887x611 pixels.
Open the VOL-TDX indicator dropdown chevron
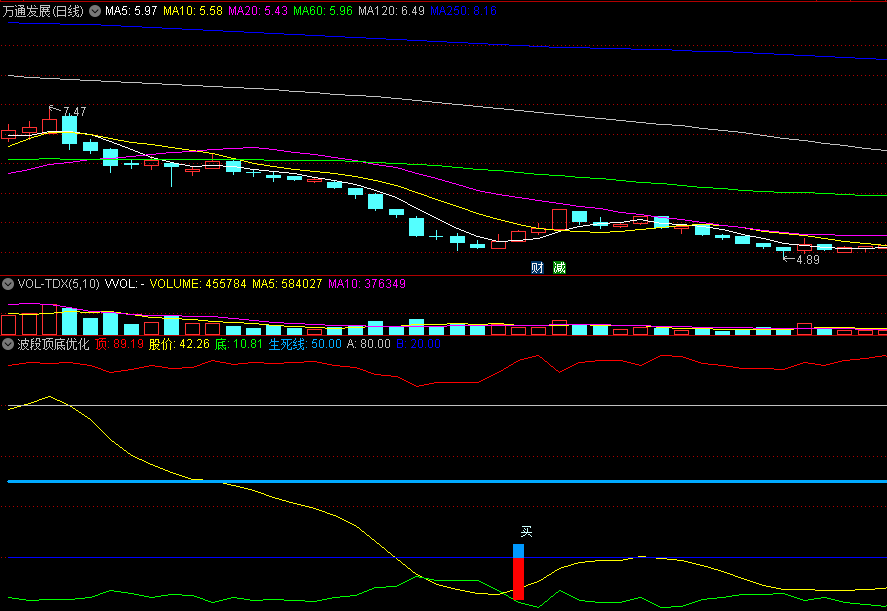click(8, 283)
